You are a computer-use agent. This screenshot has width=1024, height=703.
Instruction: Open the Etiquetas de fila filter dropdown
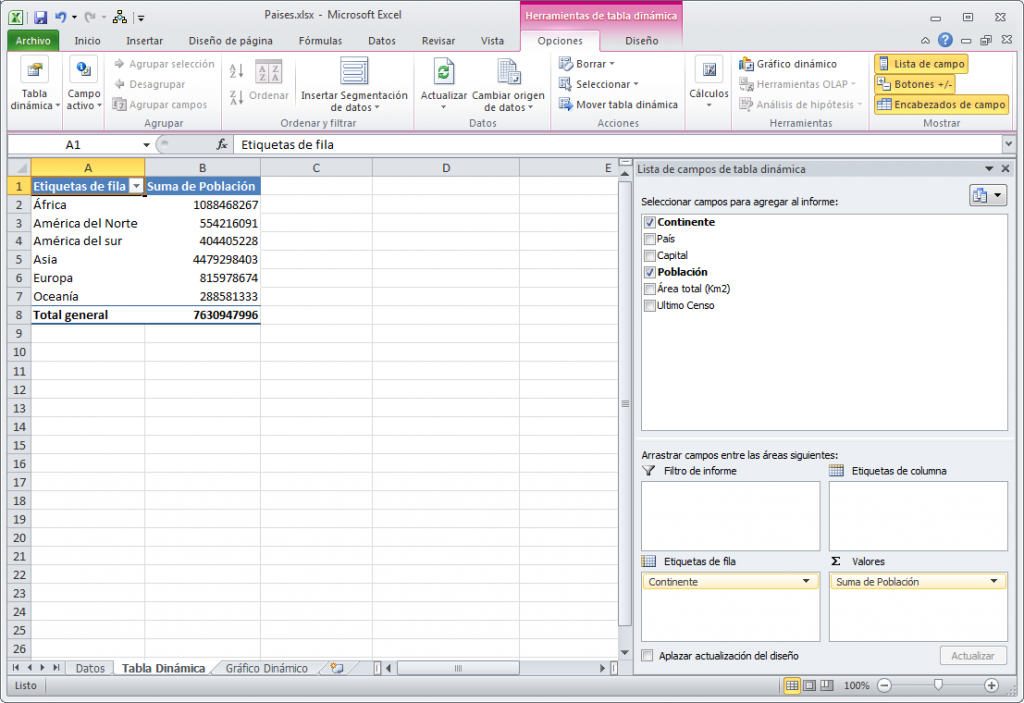[x=136, y=186]
